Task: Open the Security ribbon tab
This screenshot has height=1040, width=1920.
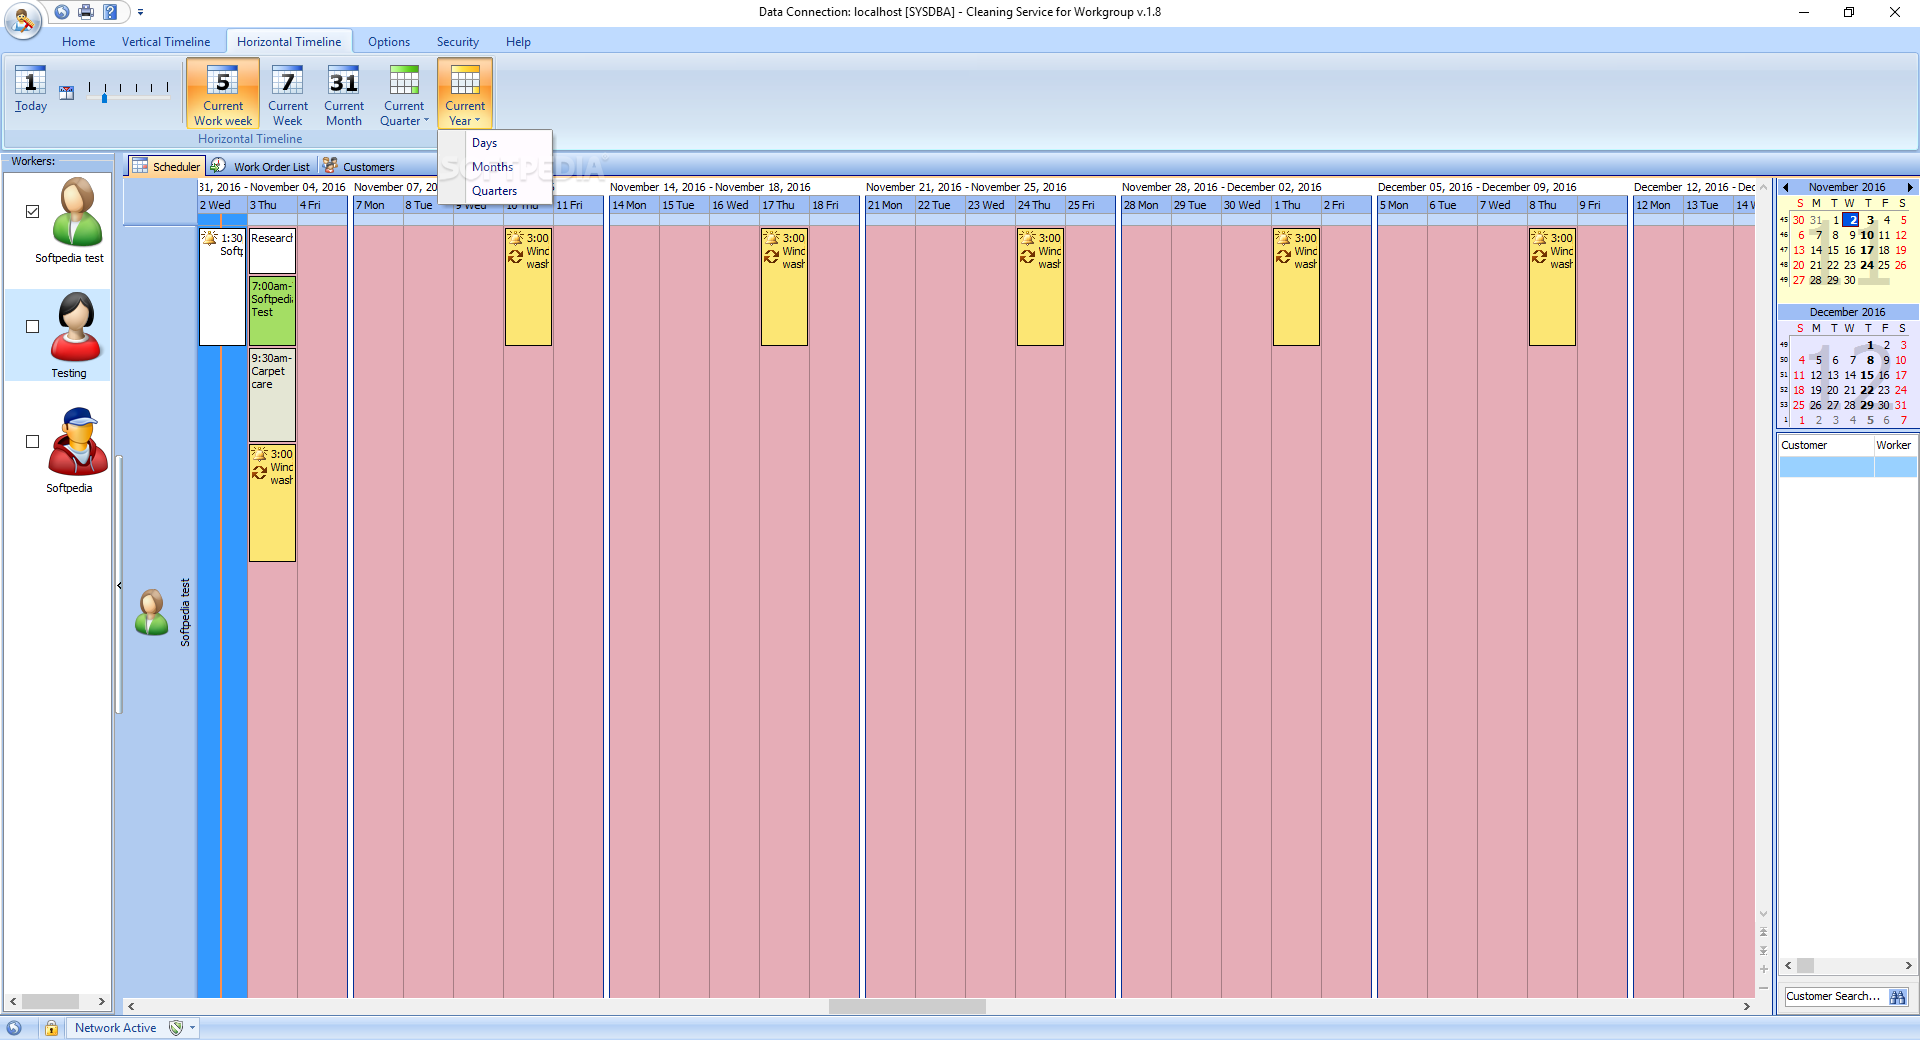Action: coord(457,42)
